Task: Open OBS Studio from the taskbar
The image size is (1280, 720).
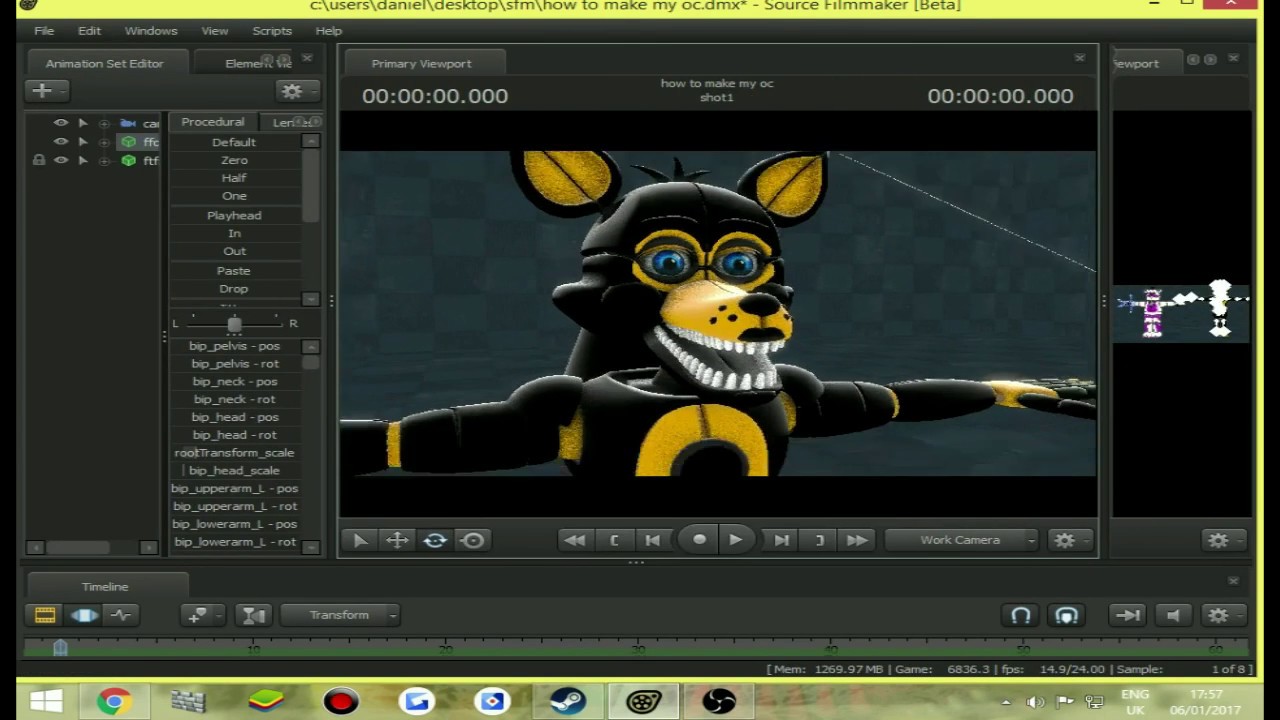Action: click(718, 702)
